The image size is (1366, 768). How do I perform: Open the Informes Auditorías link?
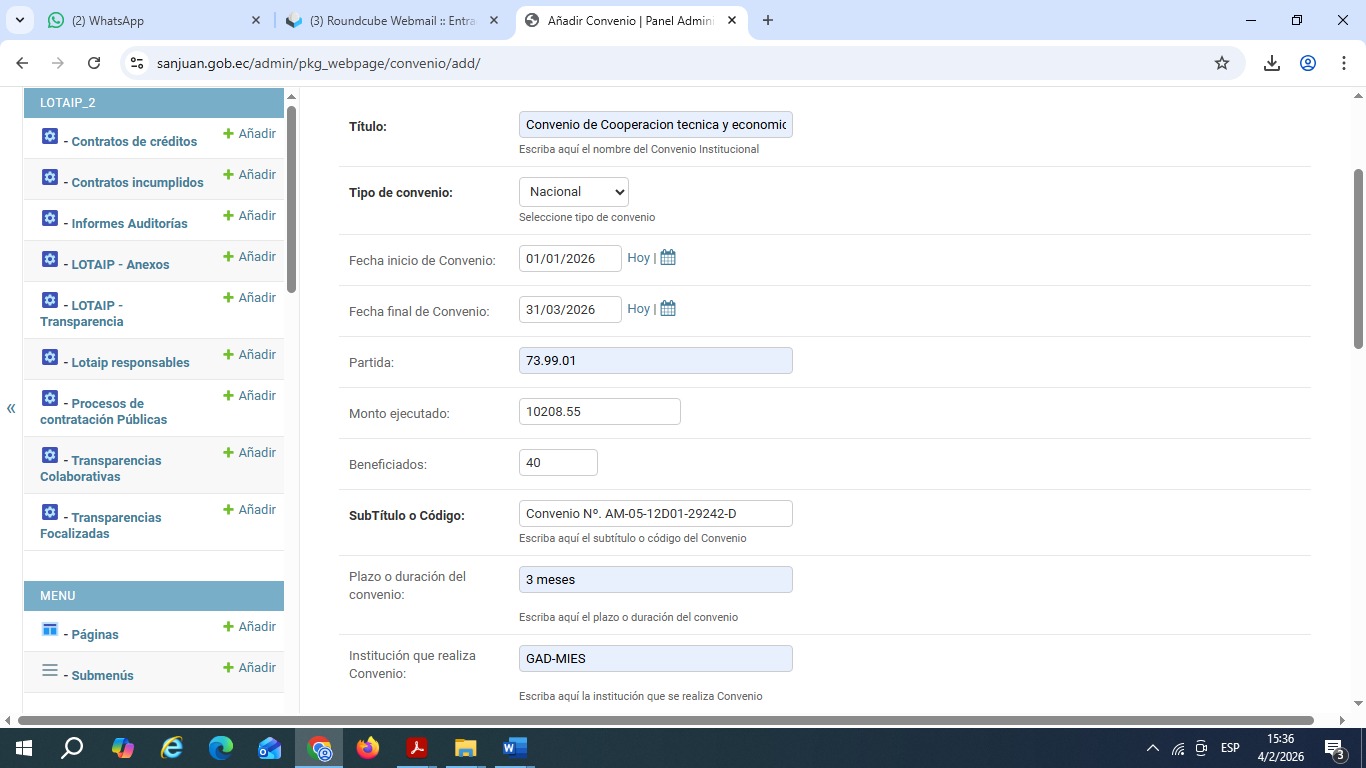click(129, 224)
